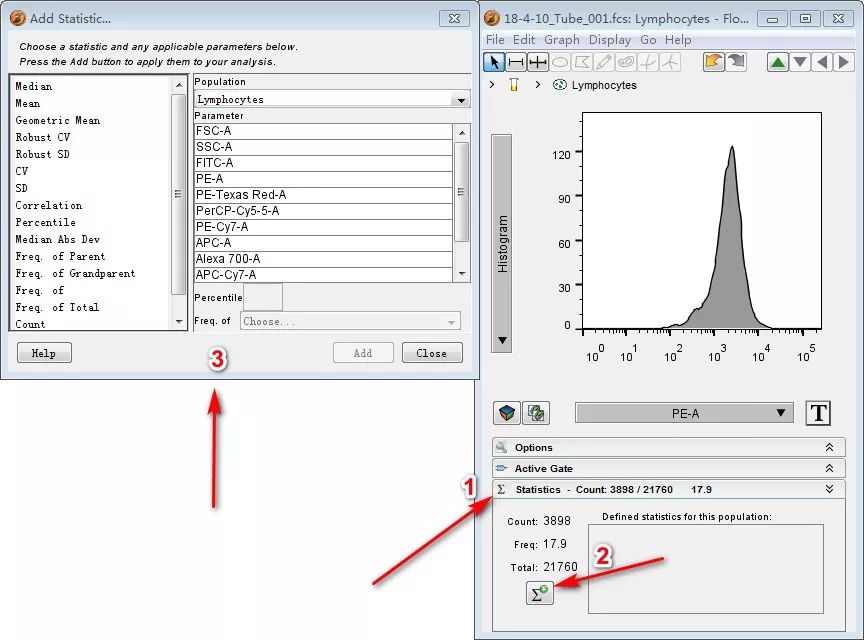Screen dimensions: 864x640
Task: Click the Active Gate icon
Action: pyautogui.click(x=501, y=468)
